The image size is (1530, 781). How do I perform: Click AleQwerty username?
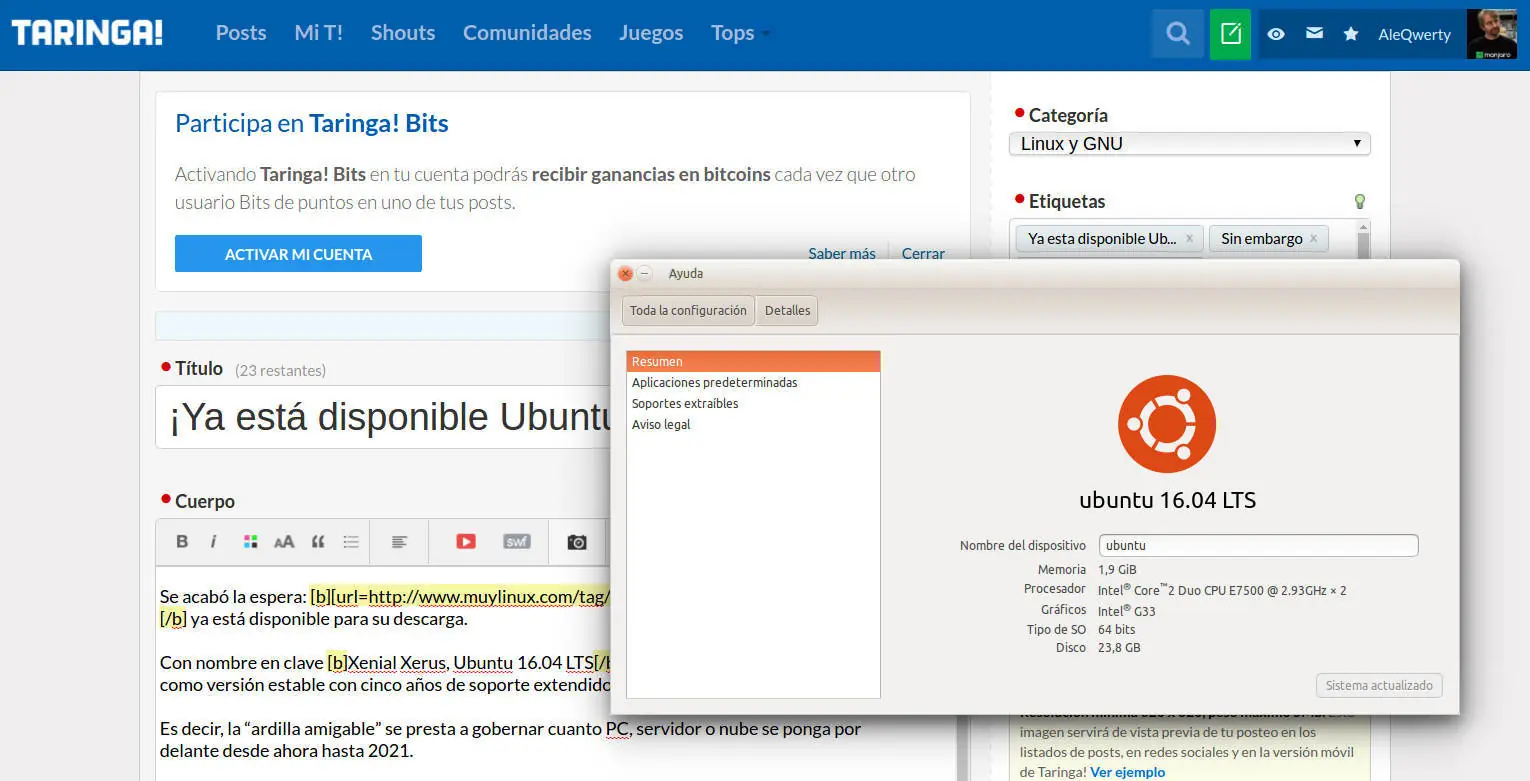click(x=1414, y=34)
